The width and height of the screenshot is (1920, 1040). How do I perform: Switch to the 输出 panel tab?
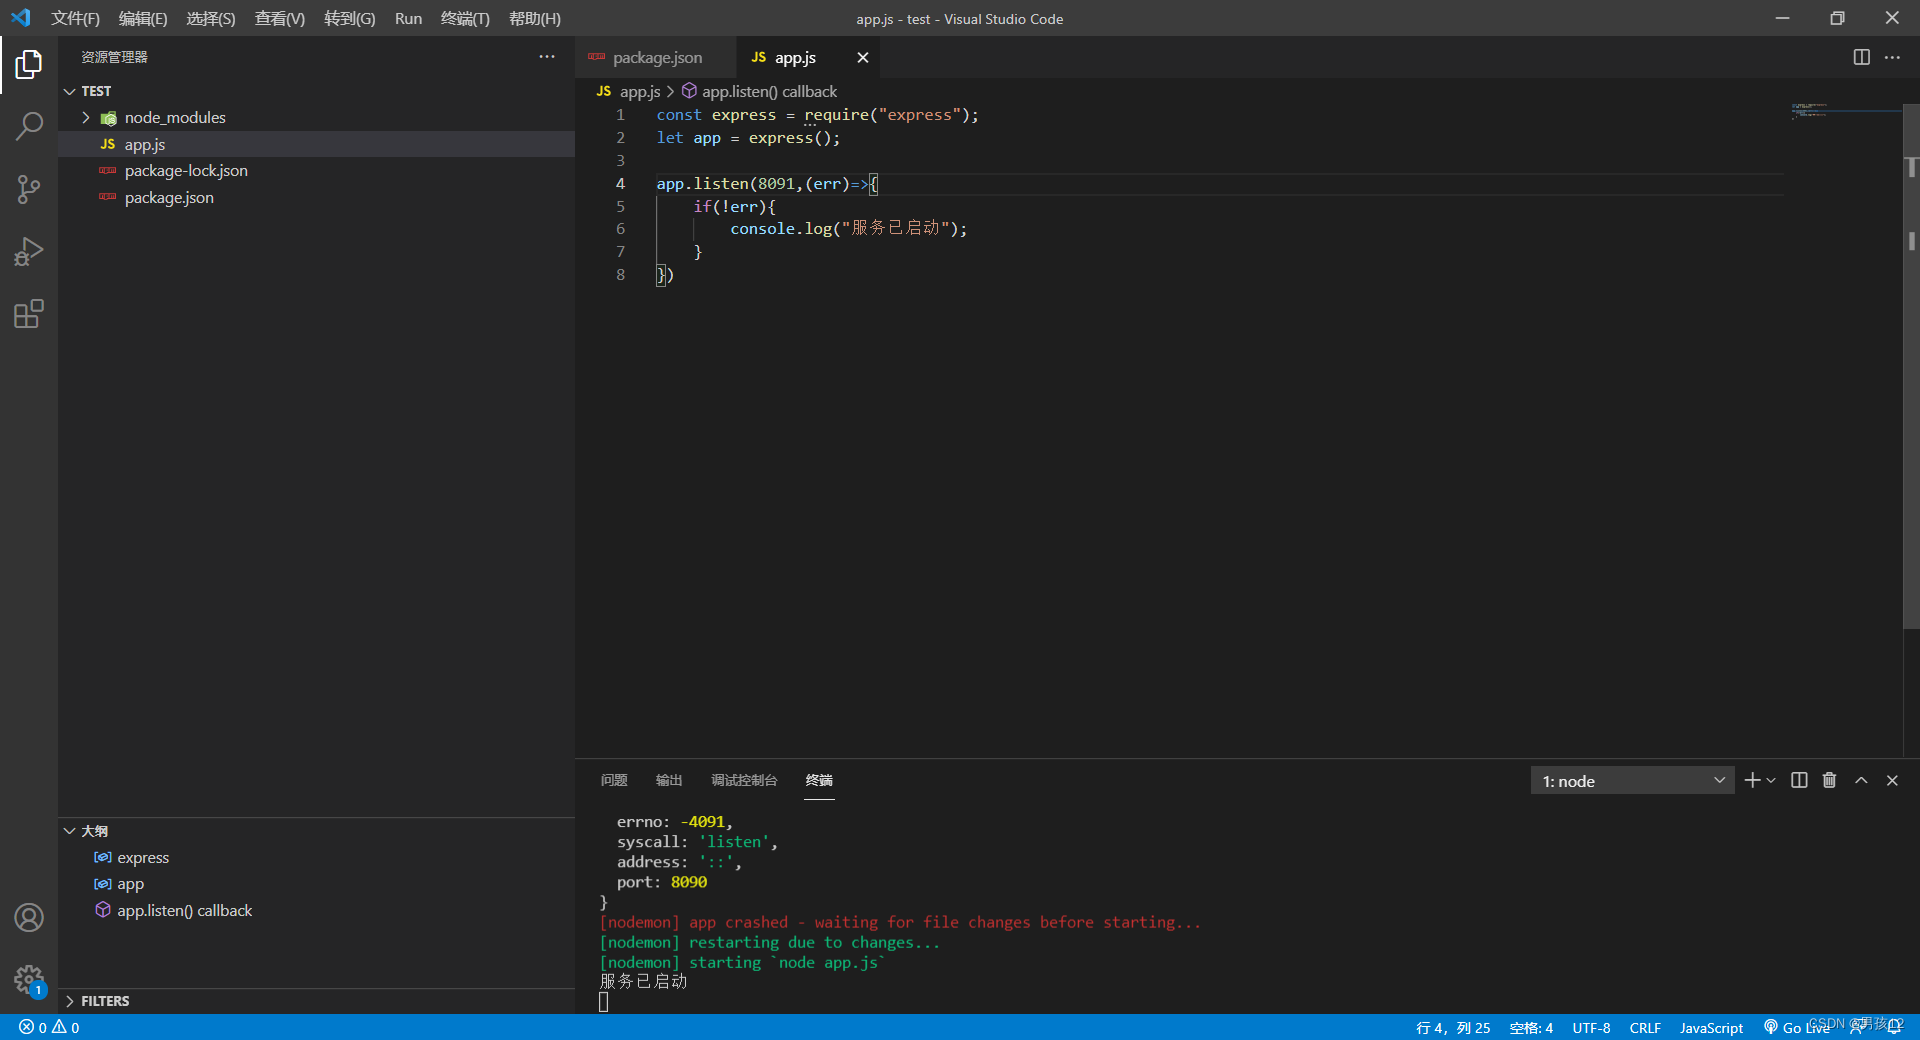[669, 780]
